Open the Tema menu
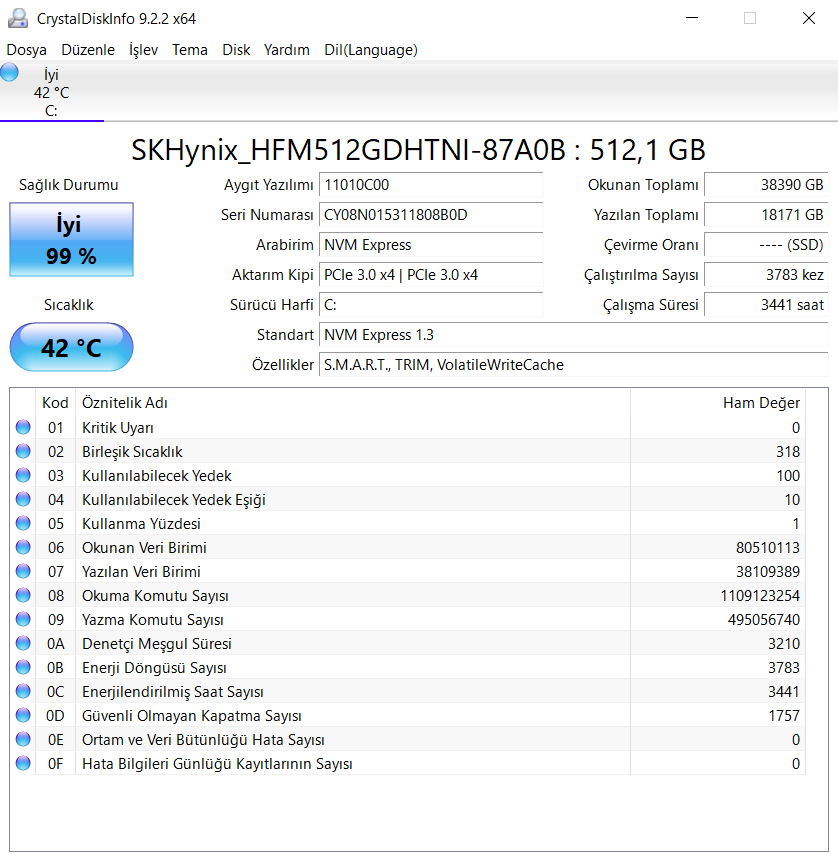The image size is (838, 857). pyautogui.click(x=190, y=50)
